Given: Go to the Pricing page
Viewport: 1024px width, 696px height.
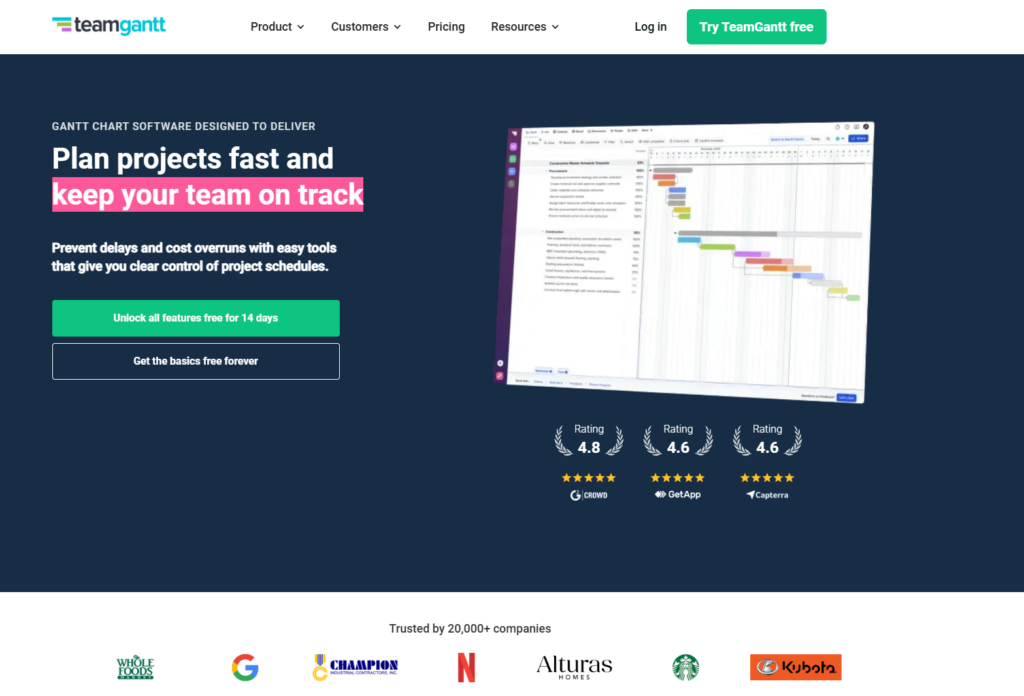Looking at the screenshot, I should 446,27.
